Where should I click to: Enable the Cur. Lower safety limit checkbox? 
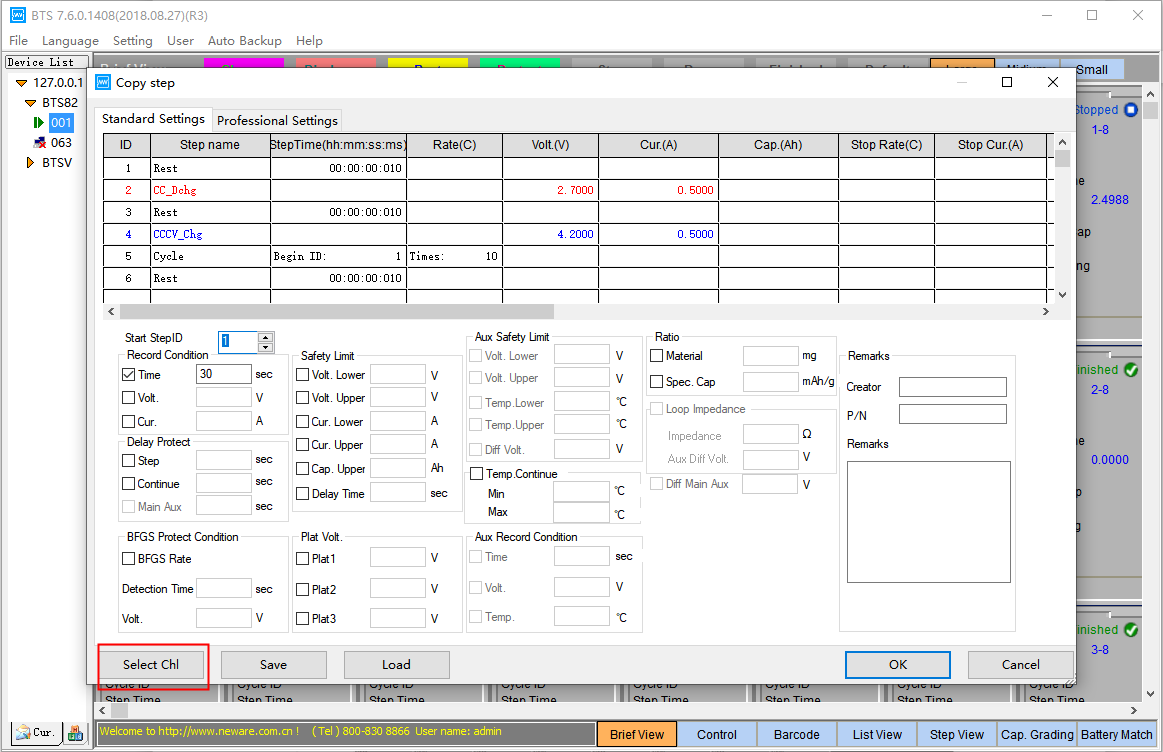coord(303,421)
